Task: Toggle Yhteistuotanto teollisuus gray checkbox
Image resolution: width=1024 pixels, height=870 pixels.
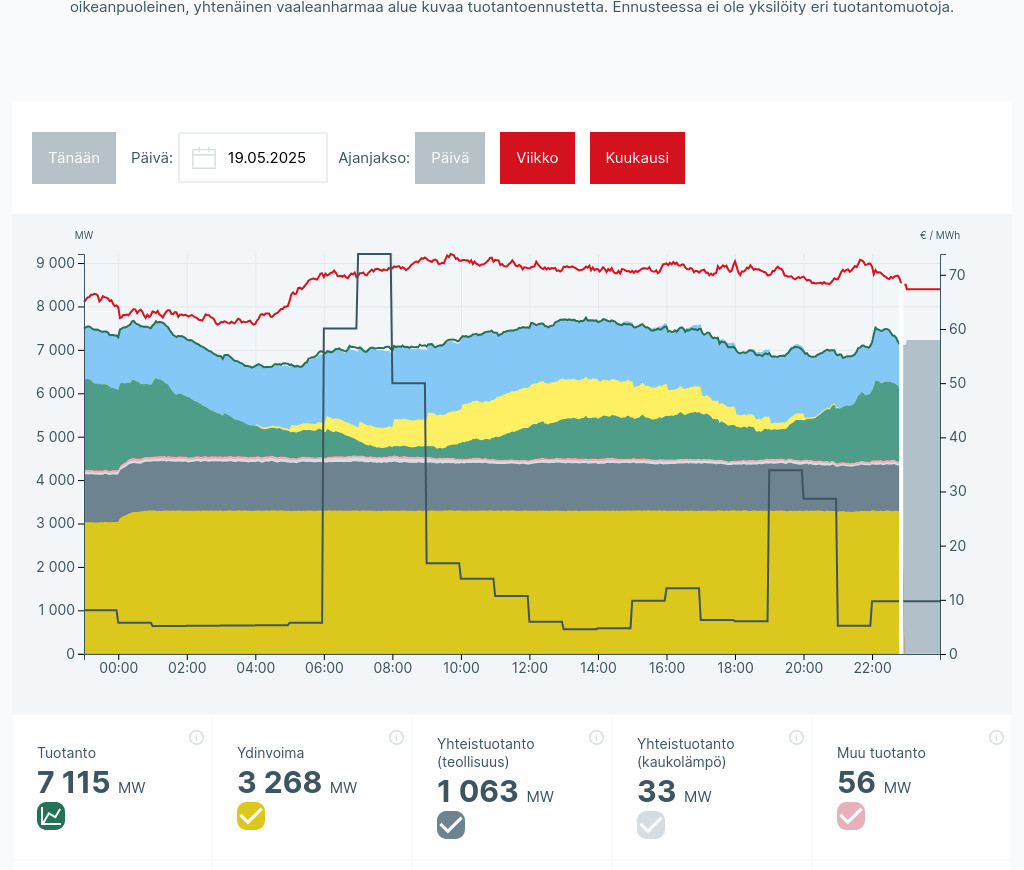Action: click(x=451, y=825)
